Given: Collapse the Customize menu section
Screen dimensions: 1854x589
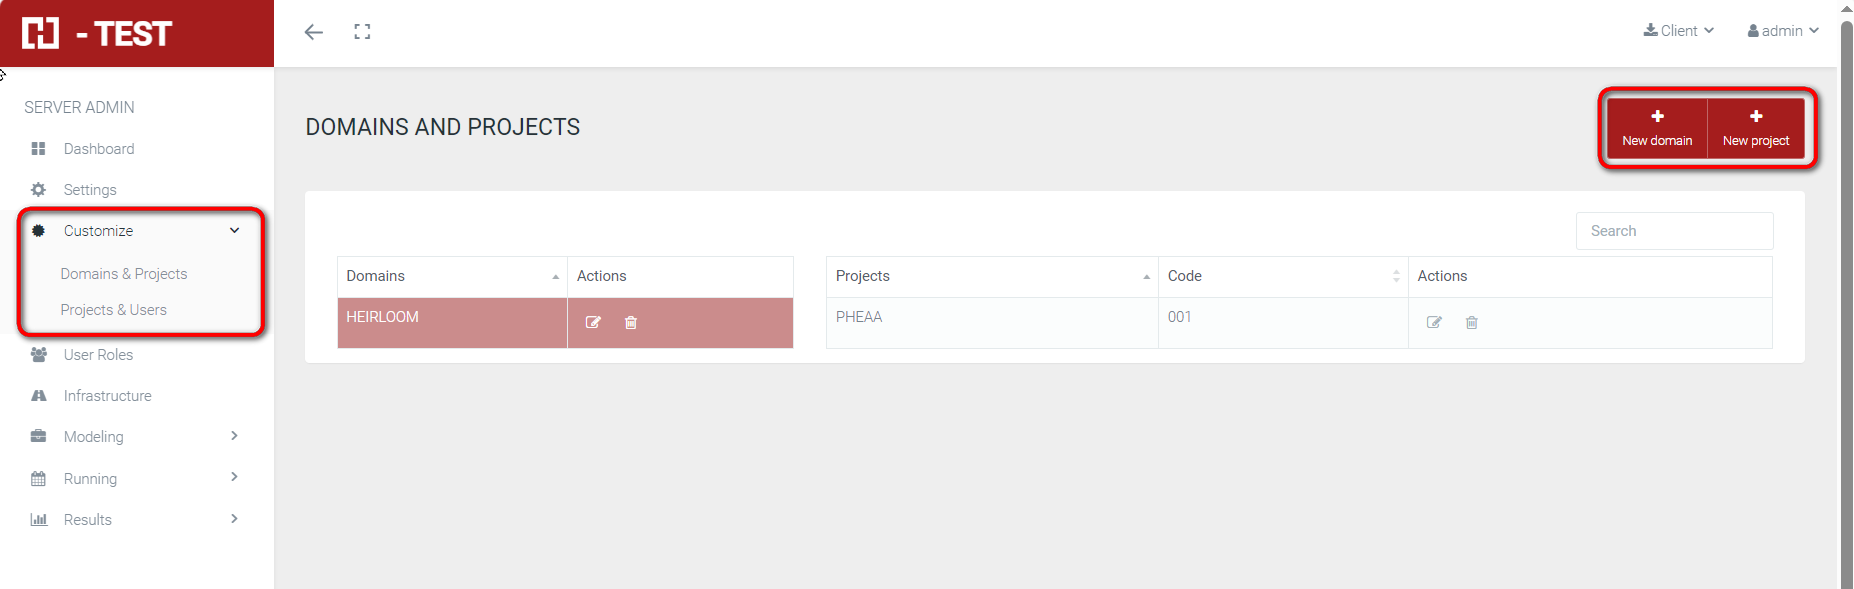Looking at the screenshot, I should click(x=234, y=231).
